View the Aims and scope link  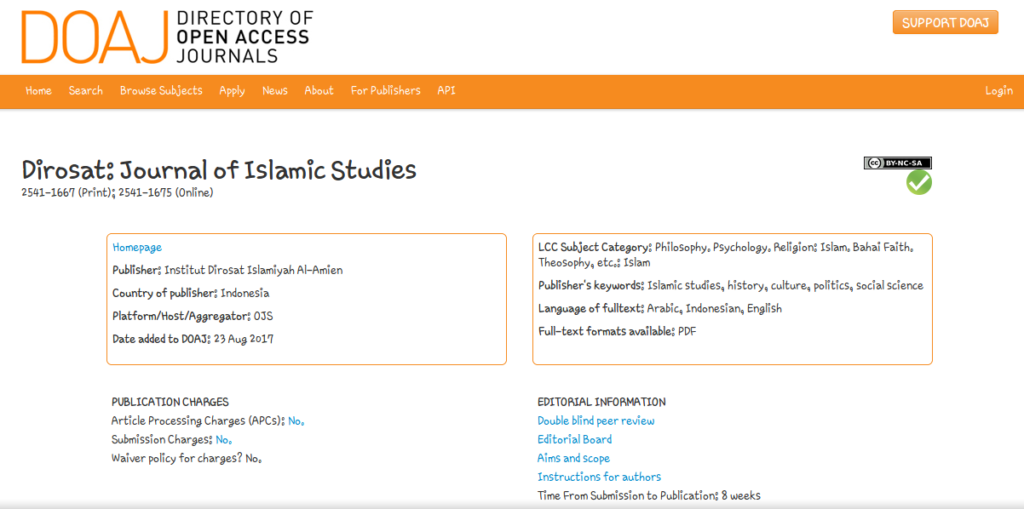(x=573, y=459)
